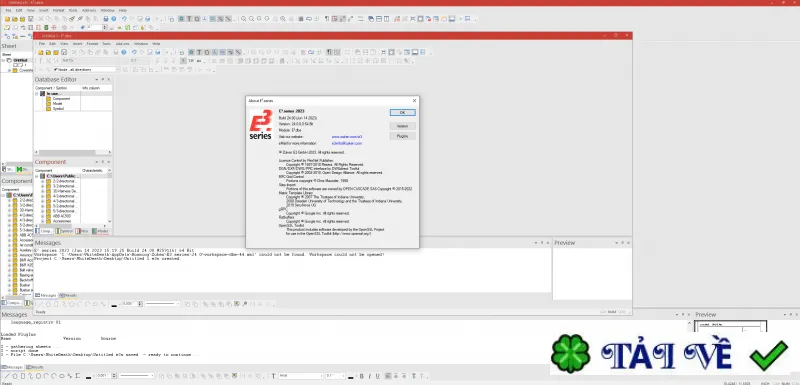This screenshot has height=385, width=800.
Task: Open Window menu in the back main window
Action: pyautogui.click(x=108, y=10)
